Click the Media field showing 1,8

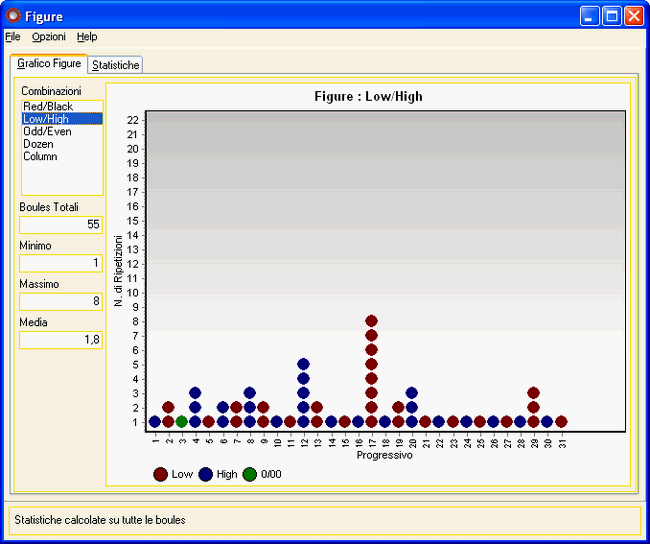click(x=61, y=340)
